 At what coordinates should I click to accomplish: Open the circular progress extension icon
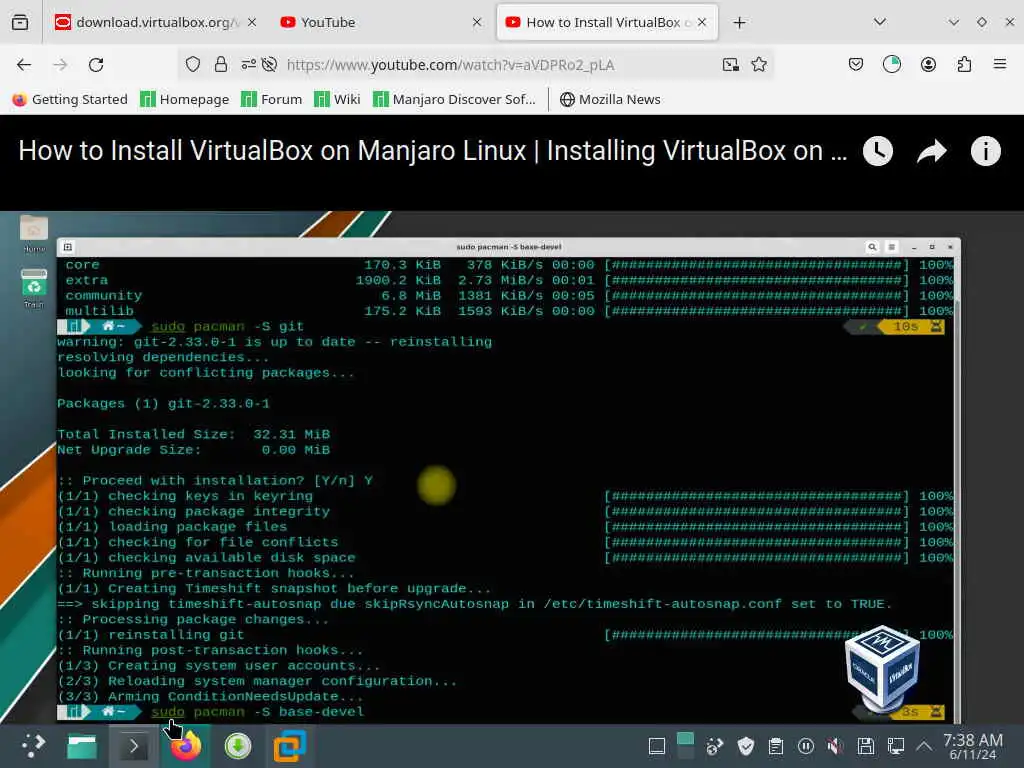891,65
